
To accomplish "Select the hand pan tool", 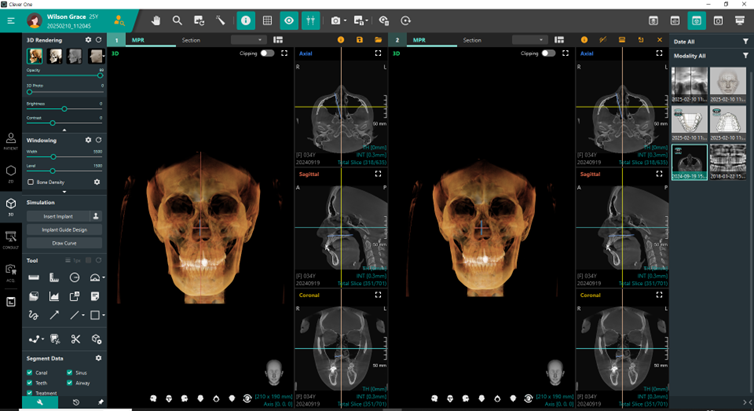I will [155, 20].
